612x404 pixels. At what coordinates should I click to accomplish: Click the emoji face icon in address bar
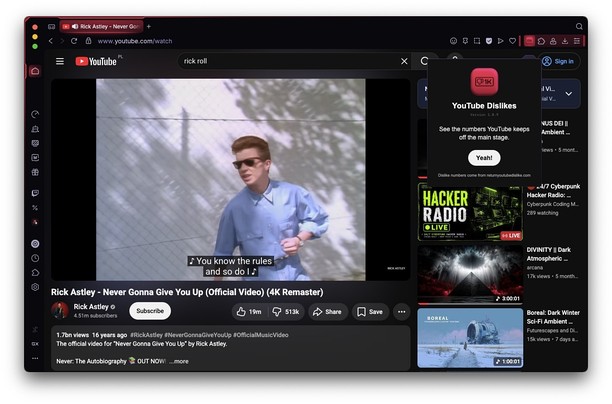[x=454, y=41]
